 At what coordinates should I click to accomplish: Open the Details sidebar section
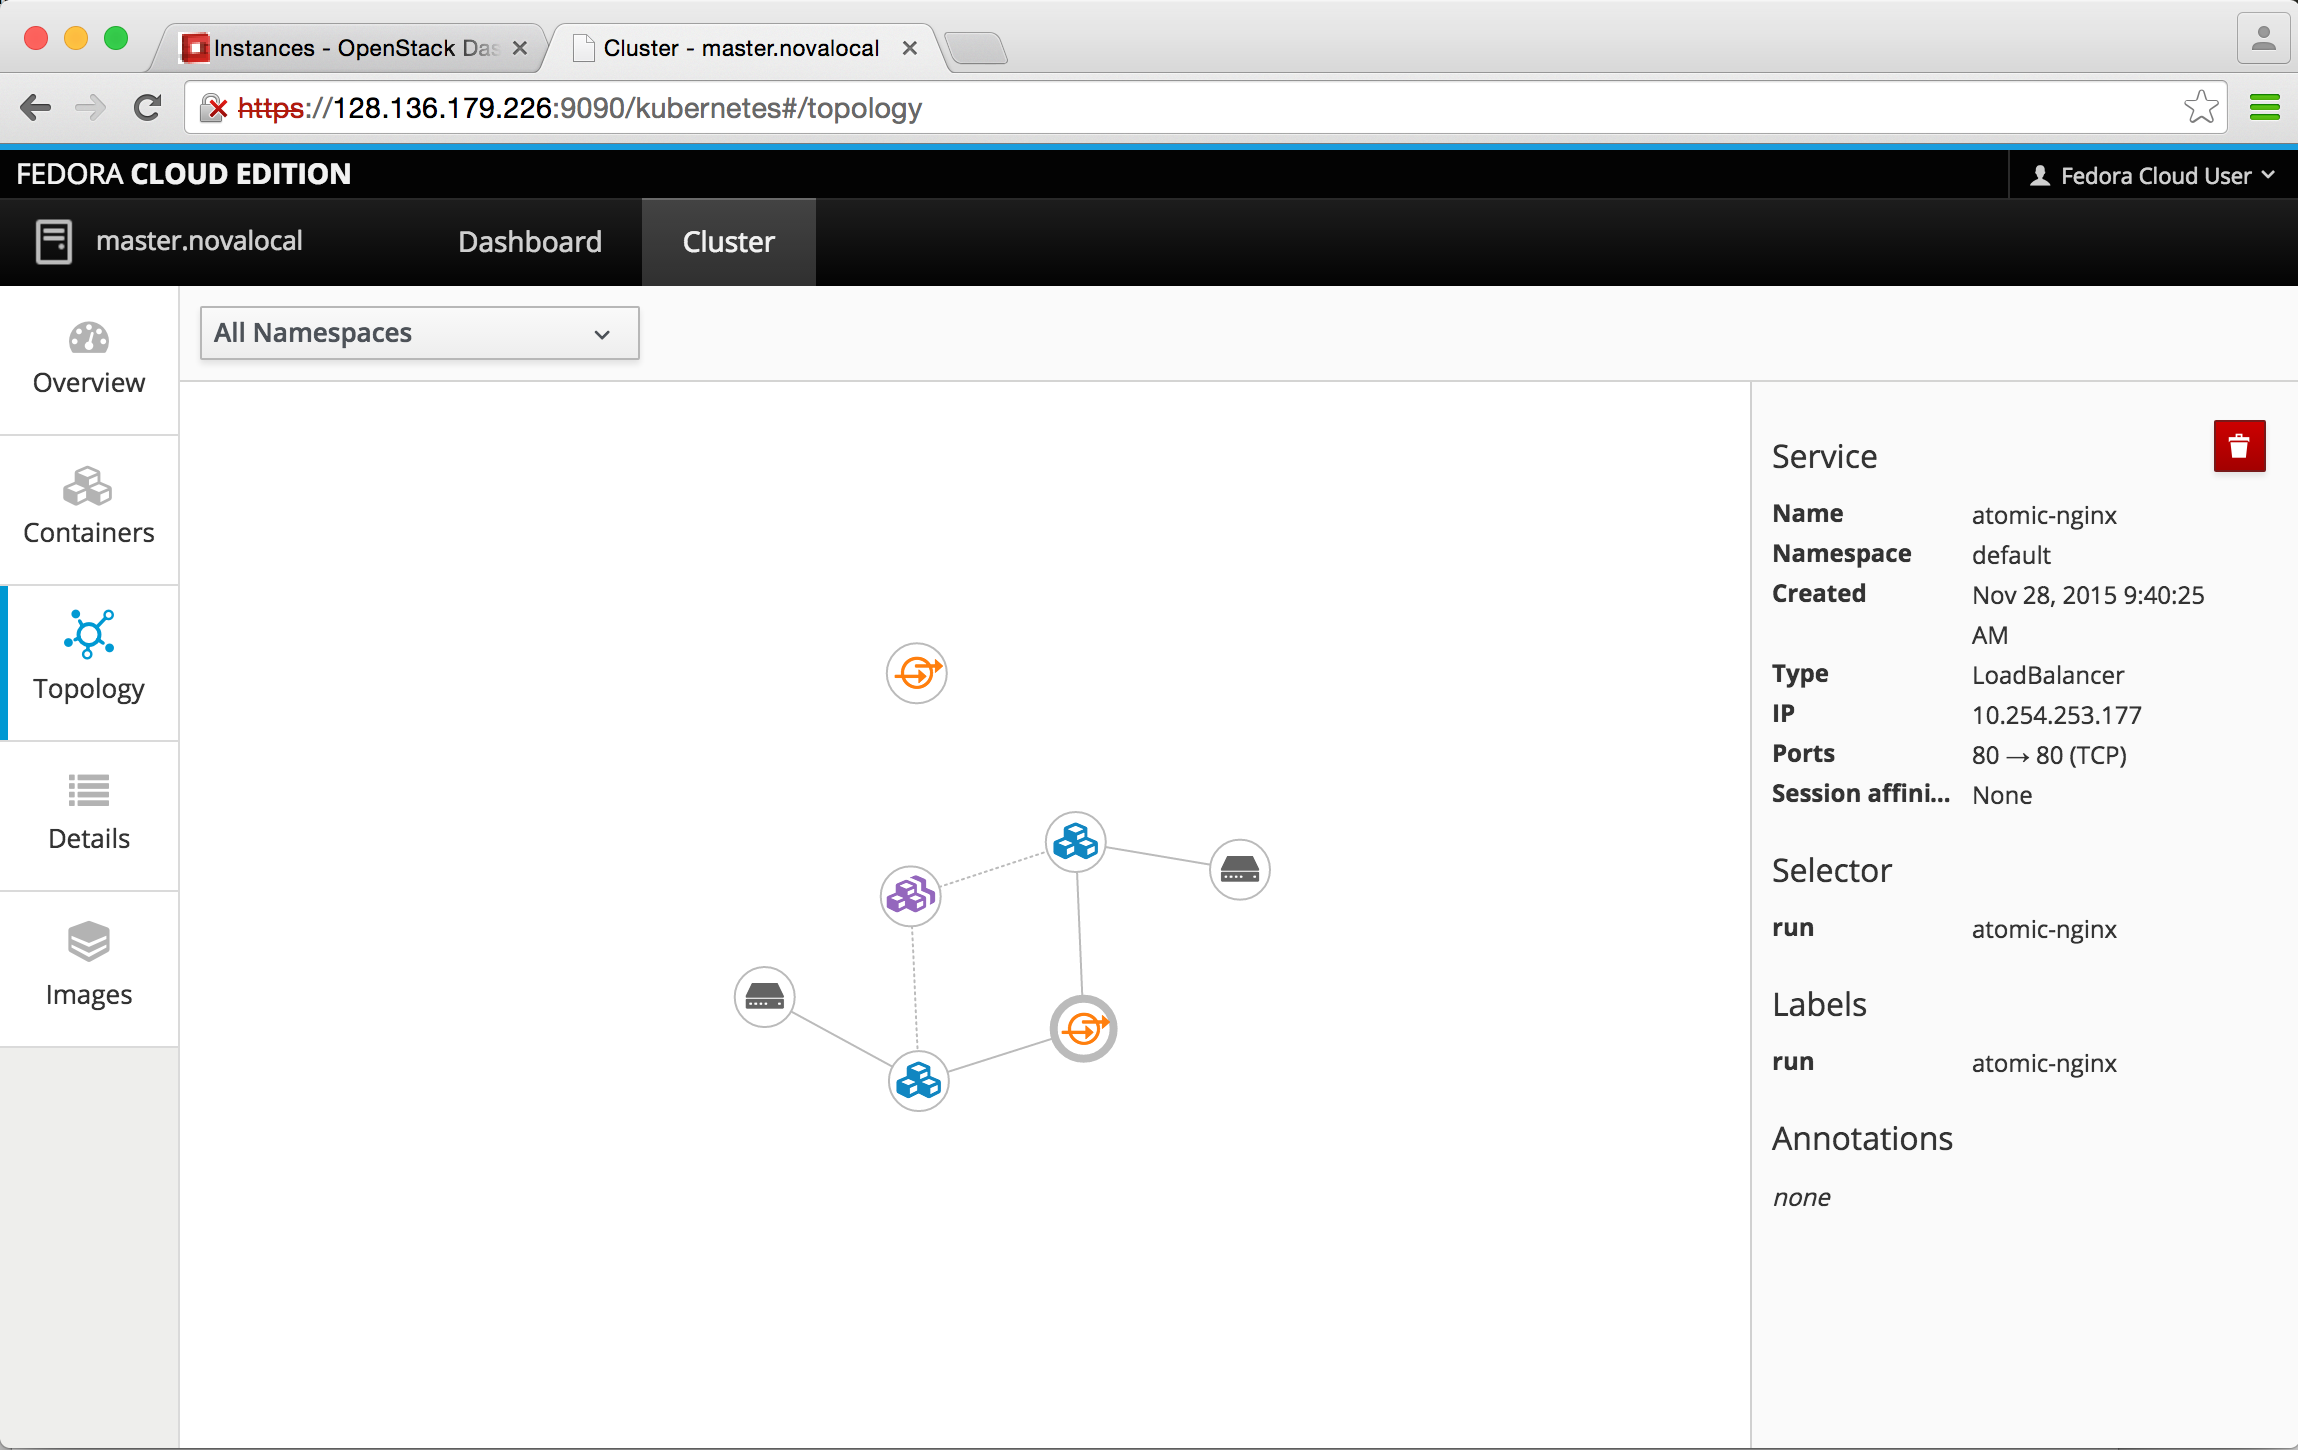coord(89,816)
